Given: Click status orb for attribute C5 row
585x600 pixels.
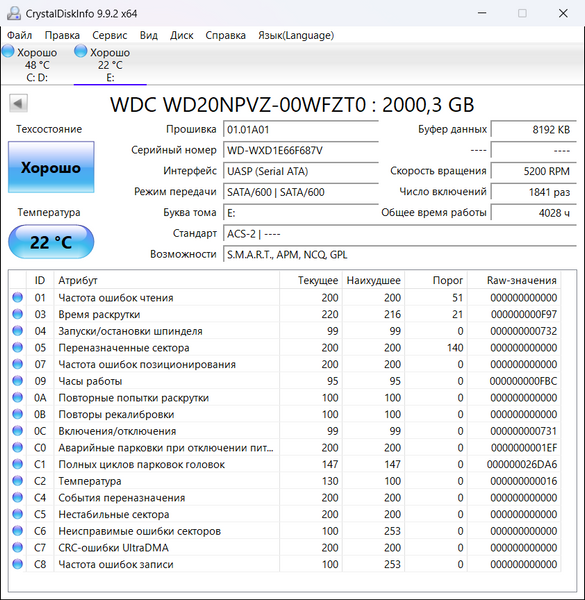Looking at the screenshot, I should tap(18, 514).
